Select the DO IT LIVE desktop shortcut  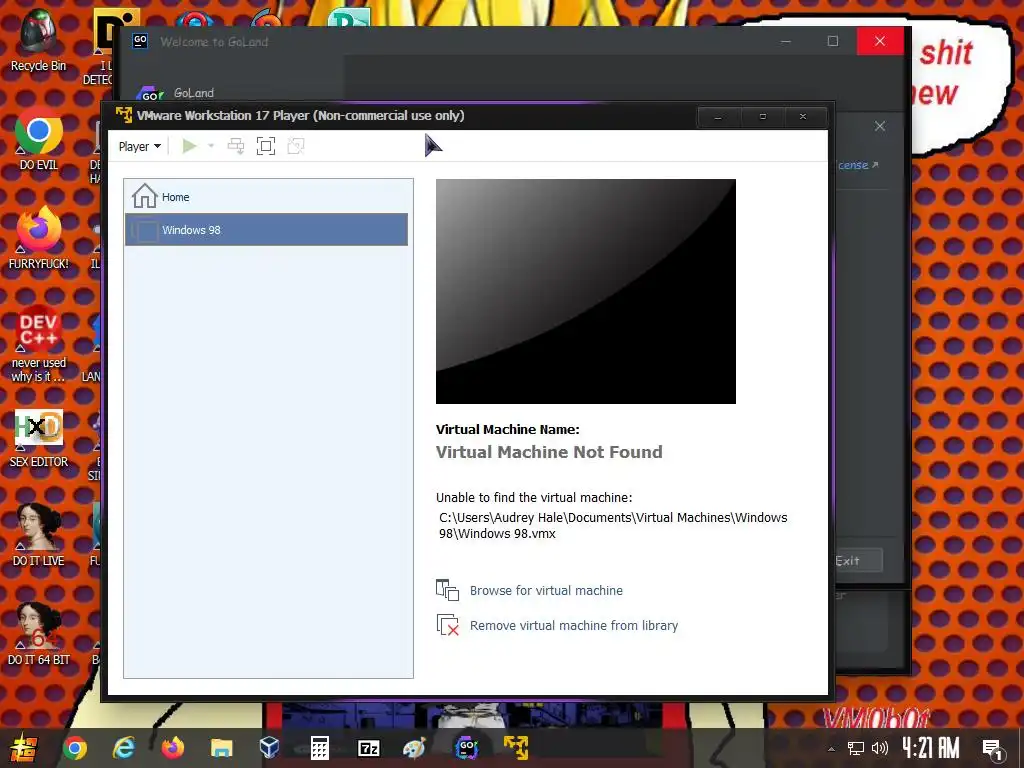(39, 536)
